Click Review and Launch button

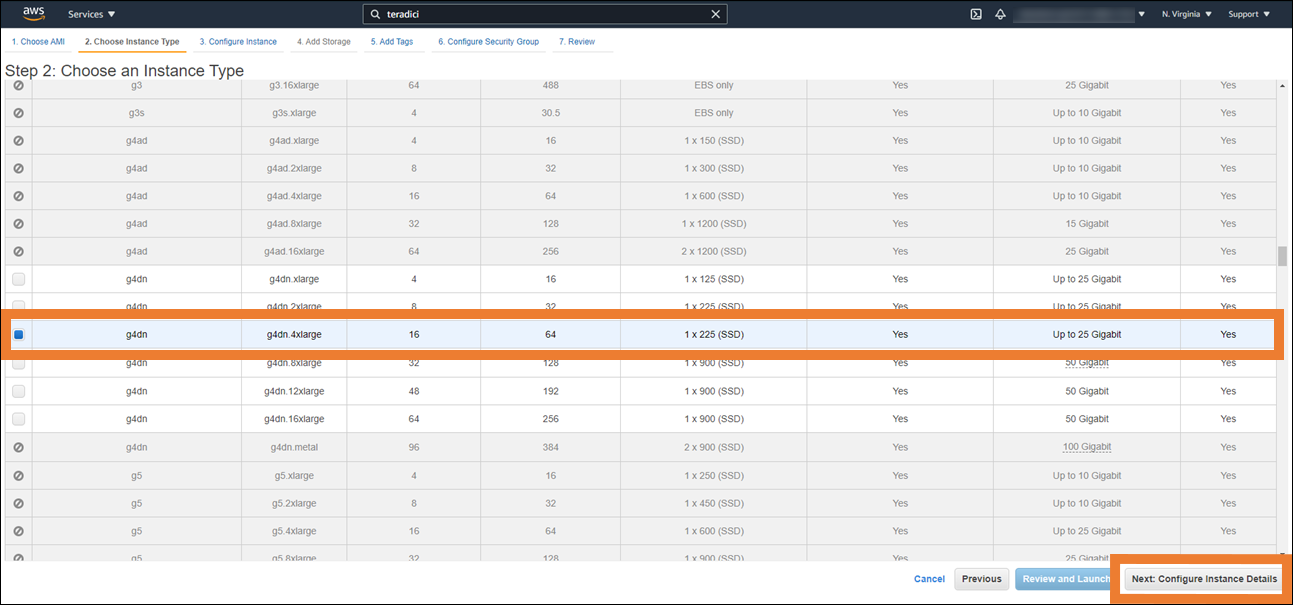click(1065, 579)
